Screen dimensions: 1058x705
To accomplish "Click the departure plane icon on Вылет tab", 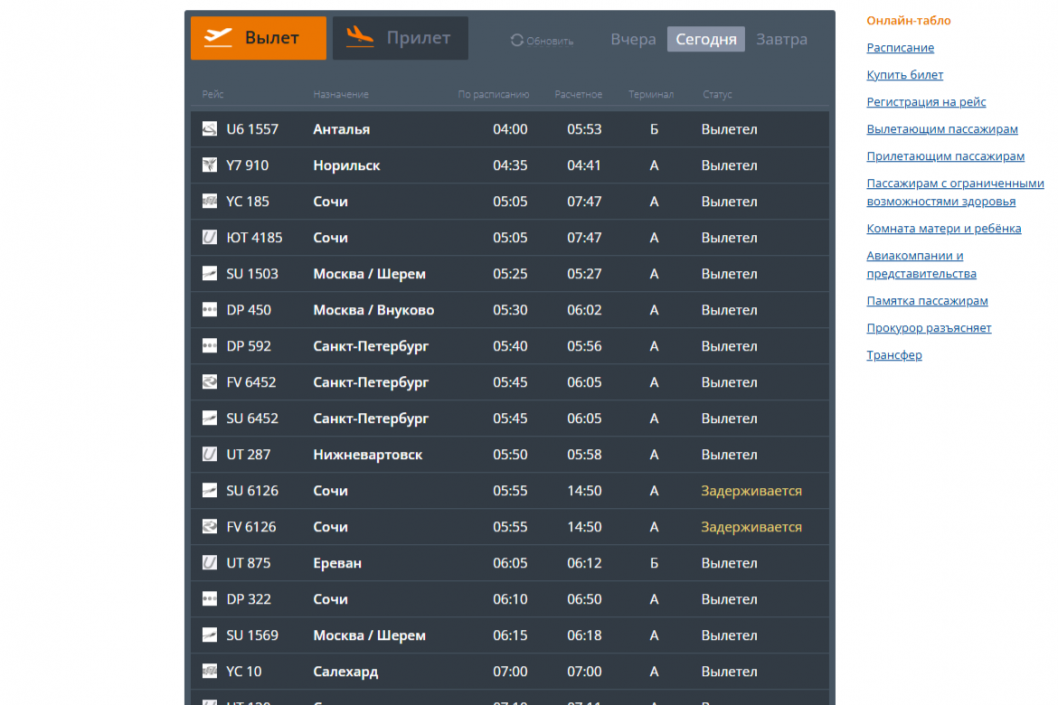I will 217,38.
